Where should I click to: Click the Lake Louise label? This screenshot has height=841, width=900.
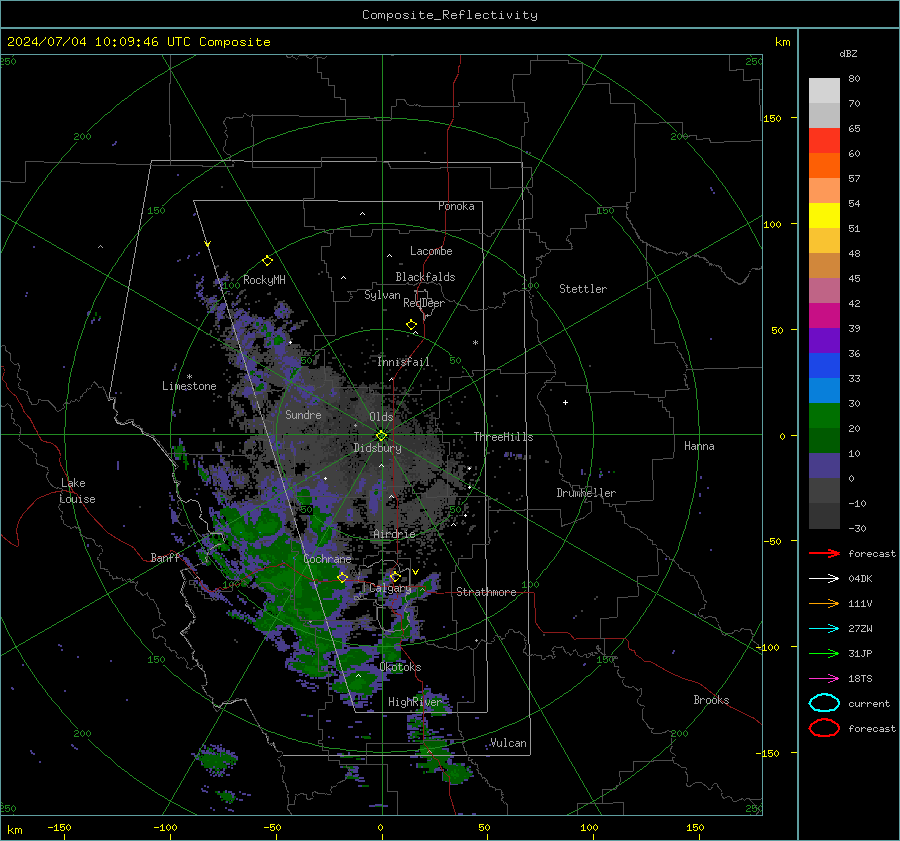tap(77, 491)
